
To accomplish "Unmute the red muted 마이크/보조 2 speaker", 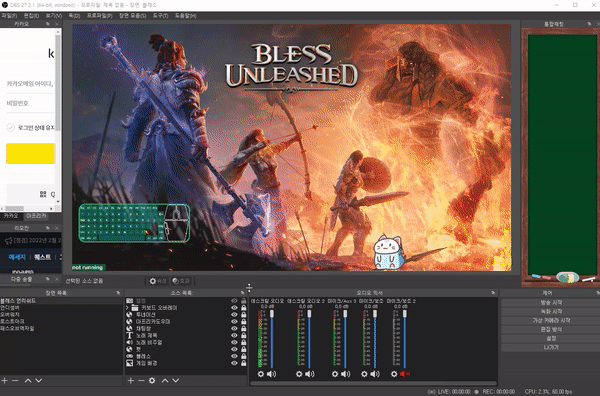I will pos(405,374).
